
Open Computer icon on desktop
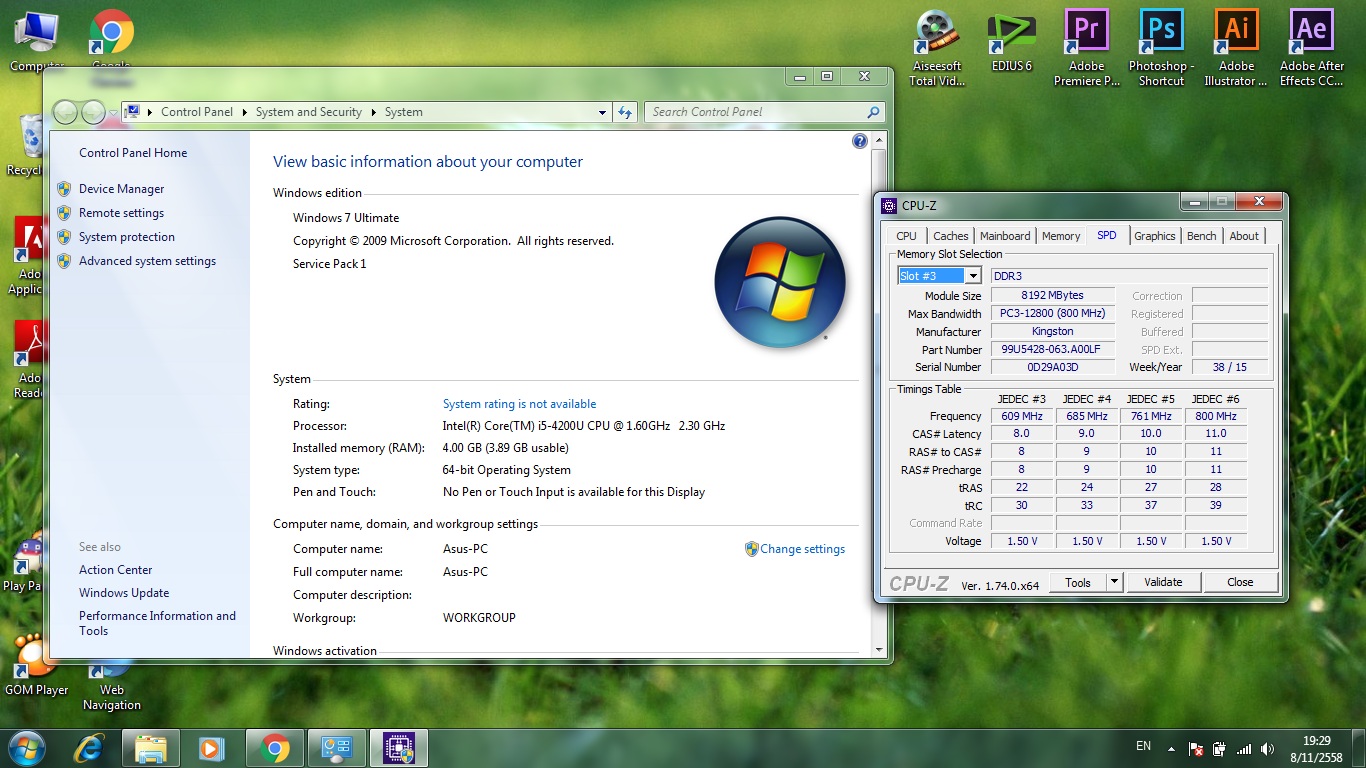pos(36,40)
